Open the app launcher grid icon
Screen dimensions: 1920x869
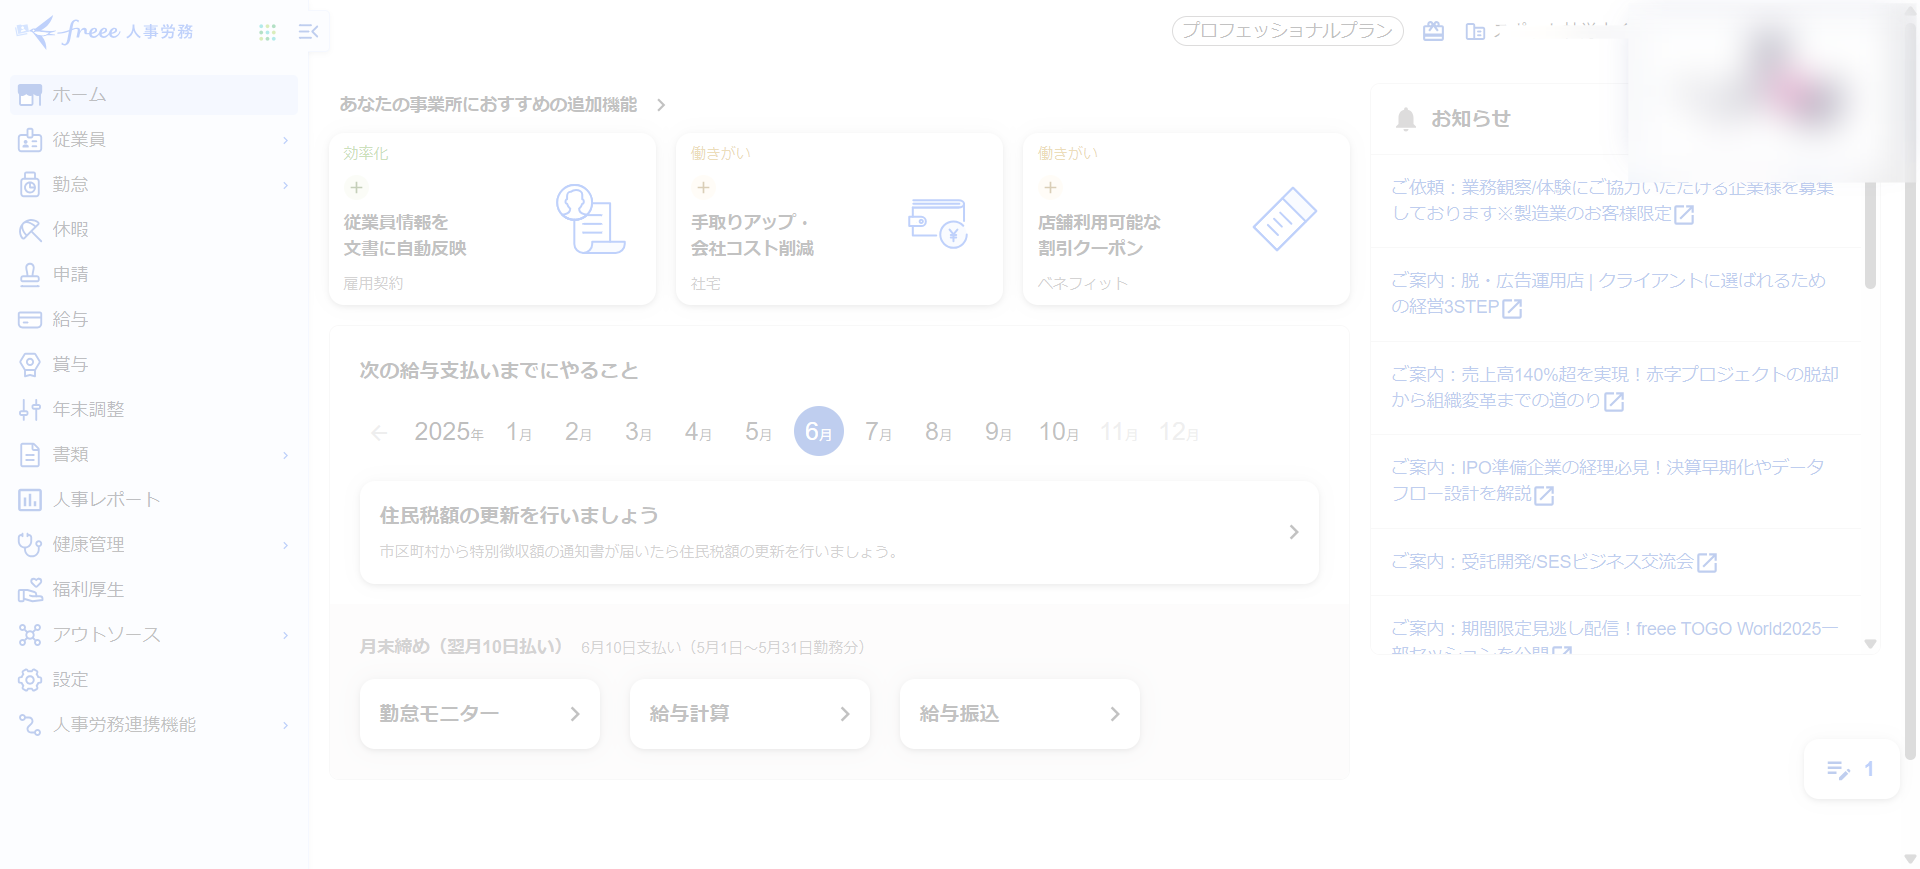coord(267,32)
